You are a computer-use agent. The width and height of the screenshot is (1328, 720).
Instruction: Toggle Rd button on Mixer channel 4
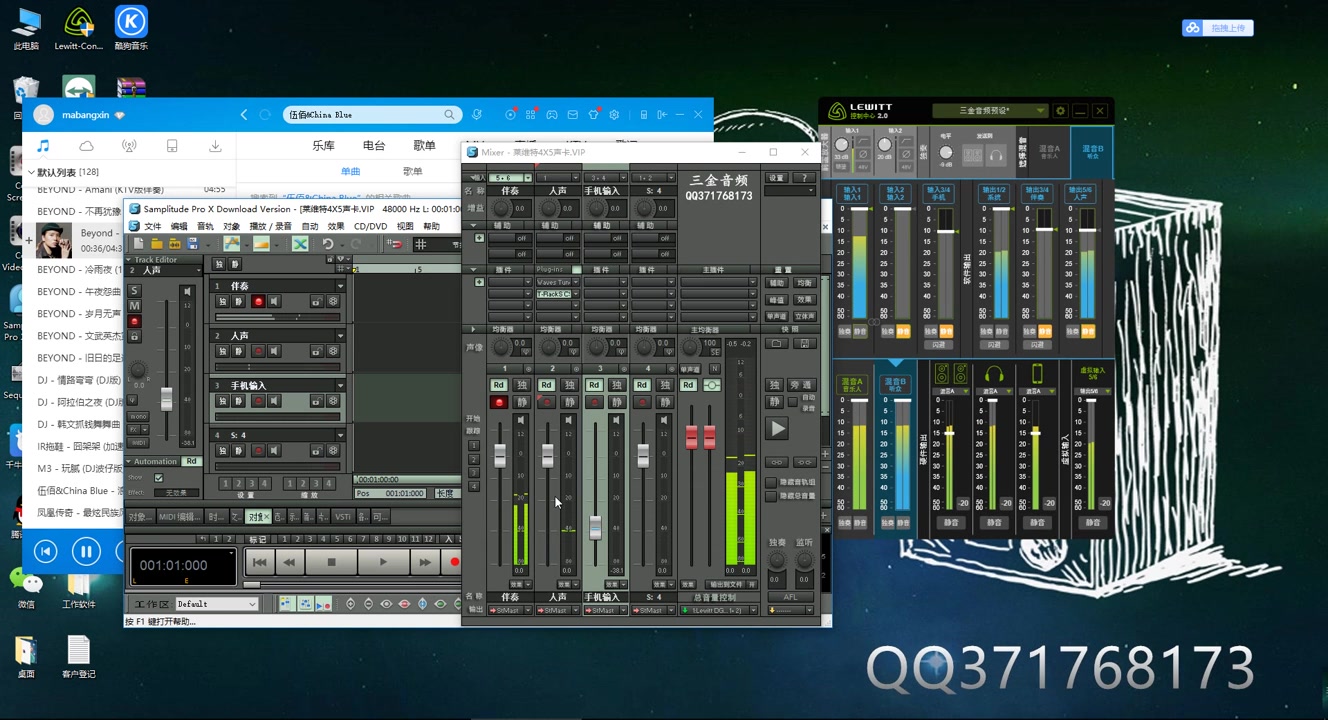tap(641, 385)
